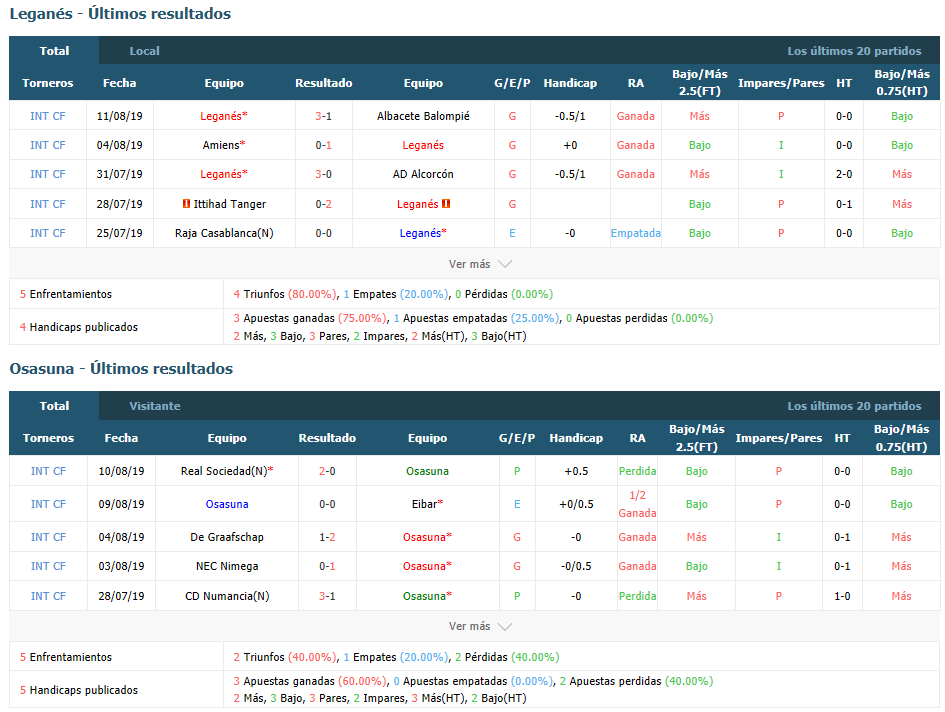Click the Raja Casablanca(N) team name
The width and height of the screenshot is (945, 712).
(x=224, y=233)
